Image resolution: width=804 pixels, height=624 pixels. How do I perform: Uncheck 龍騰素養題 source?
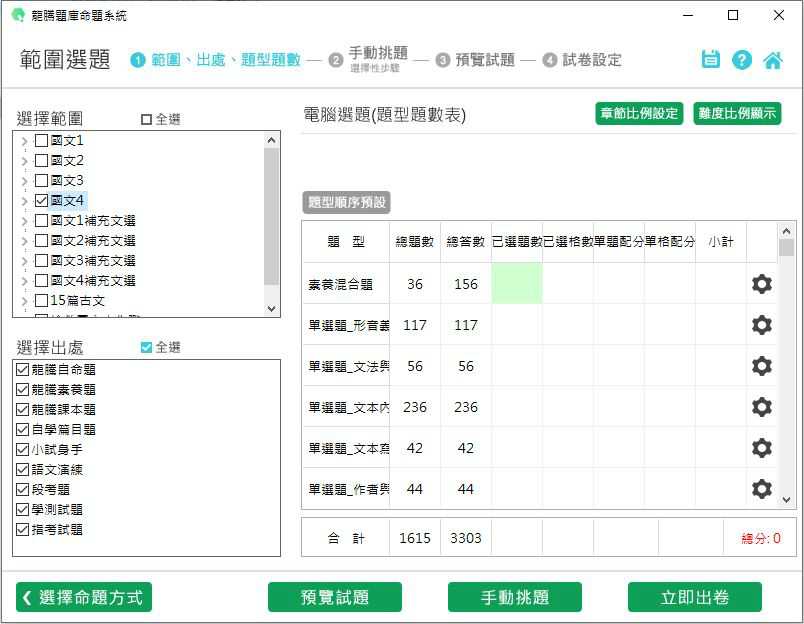coord(22,389)
